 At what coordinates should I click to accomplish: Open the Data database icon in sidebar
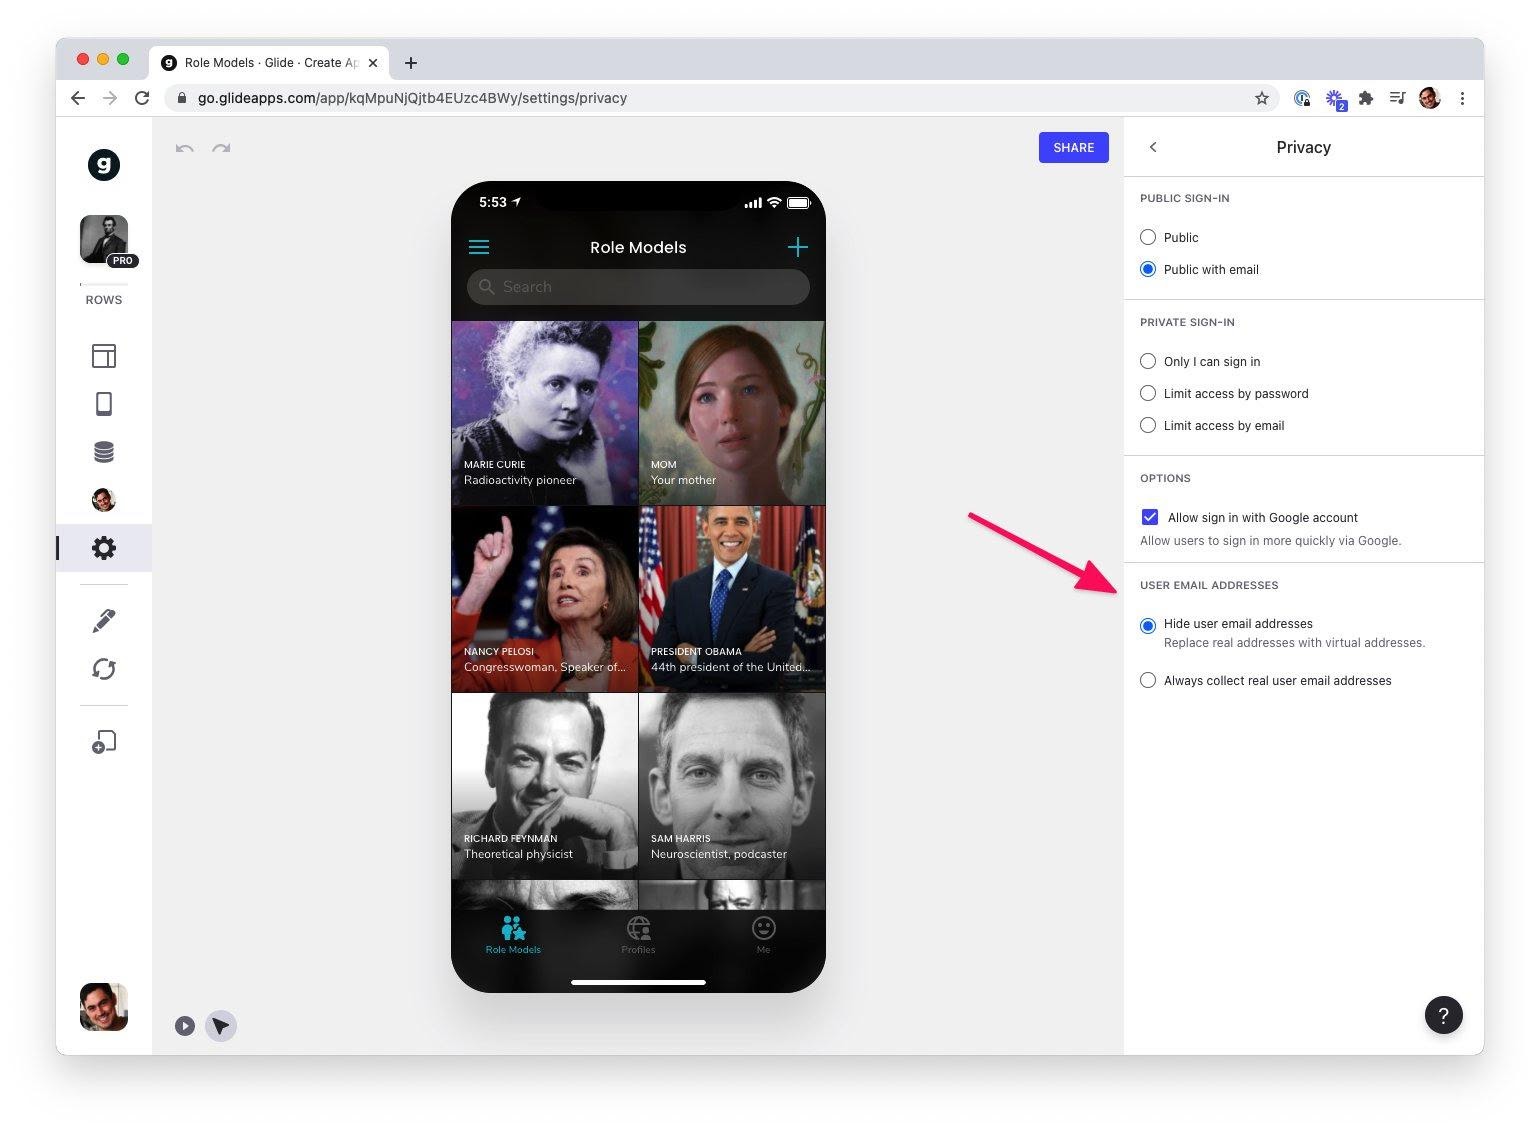104,452
